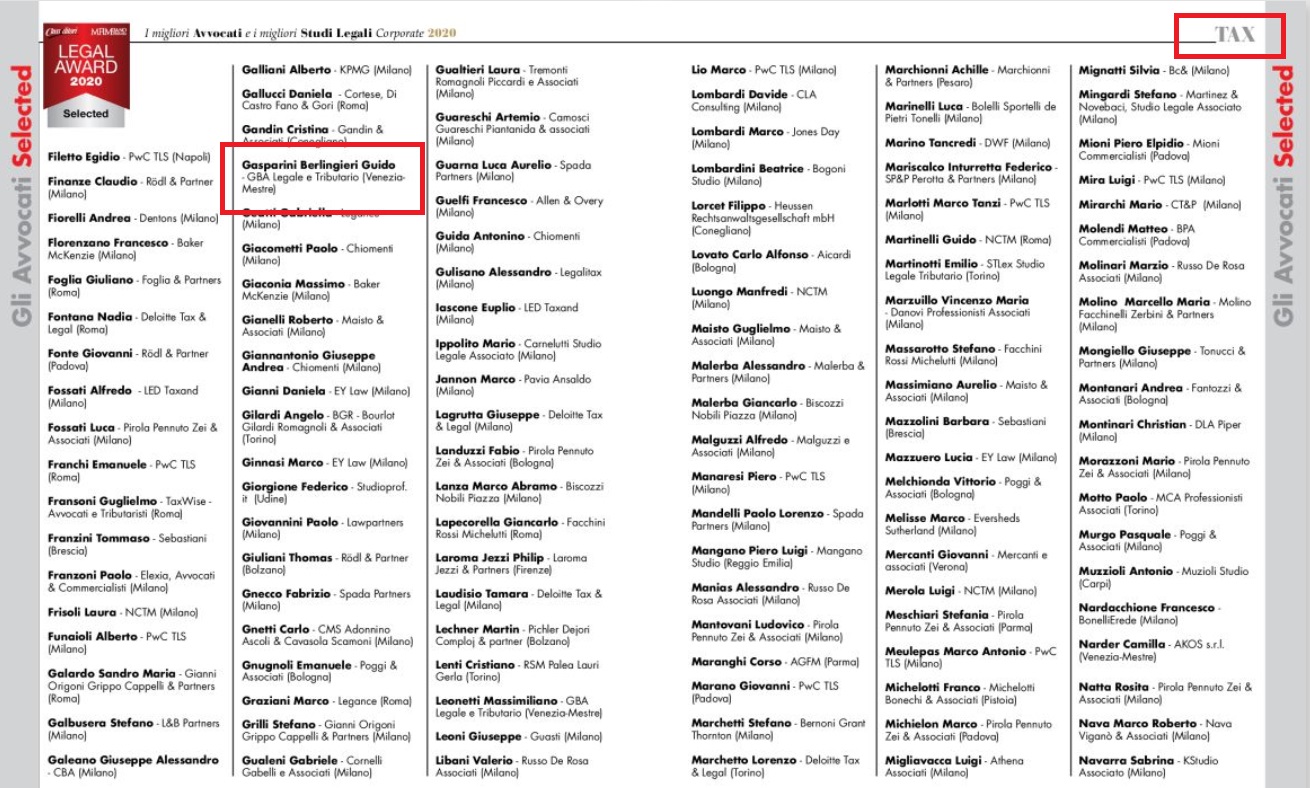Click Fonte Giovanni entry
Screen dimensions: 1310x788
[x=128, y=359]
